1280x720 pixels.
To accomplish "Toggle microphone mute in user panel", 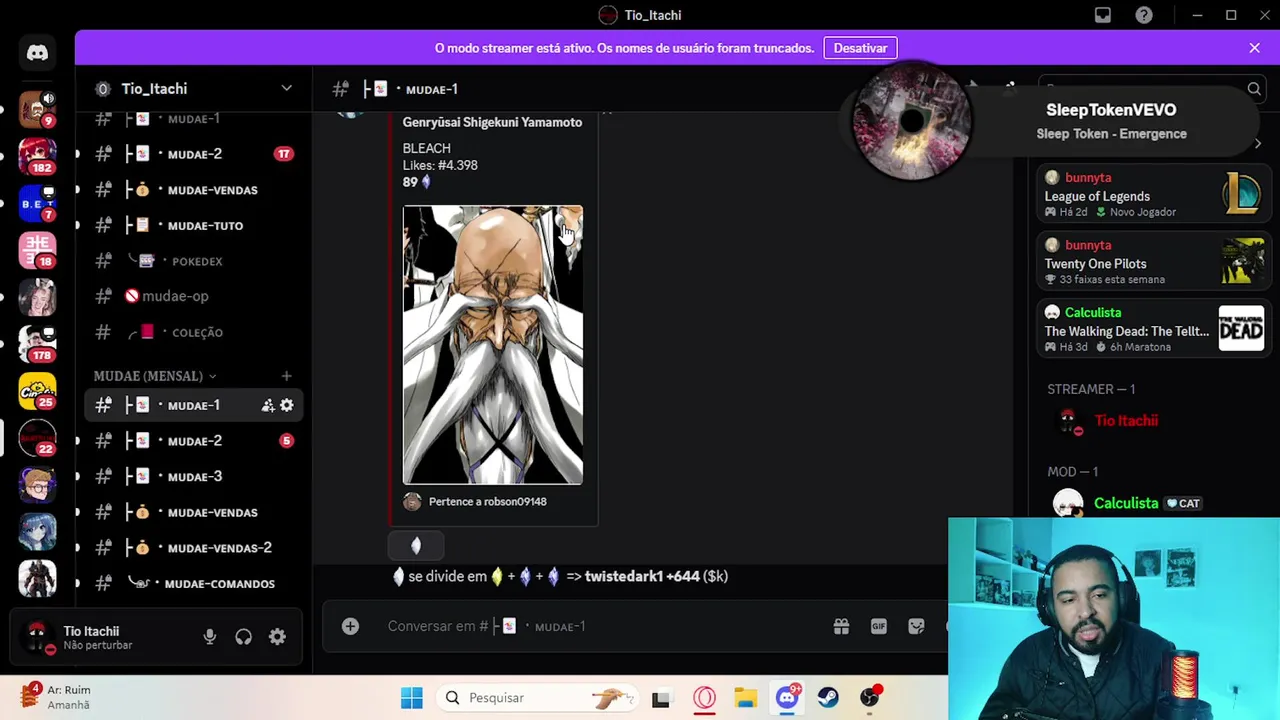I will pos(209,637).
